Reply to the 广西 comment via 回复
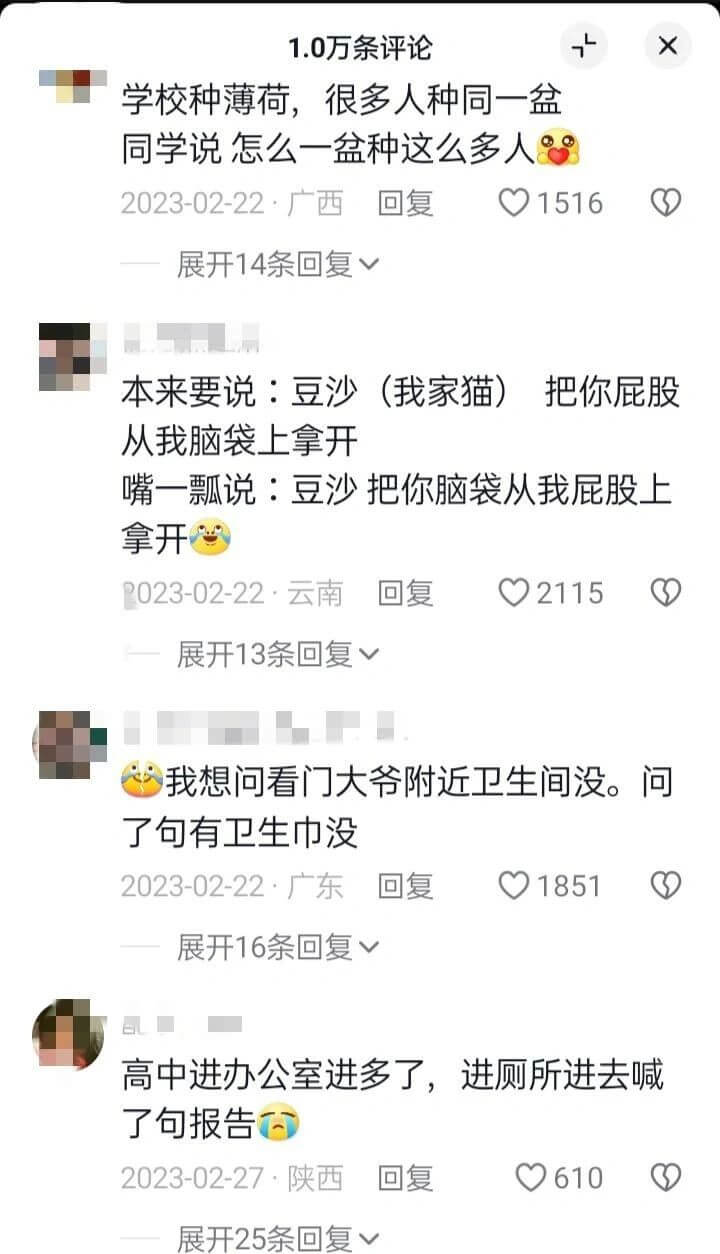 click(405, 204)
